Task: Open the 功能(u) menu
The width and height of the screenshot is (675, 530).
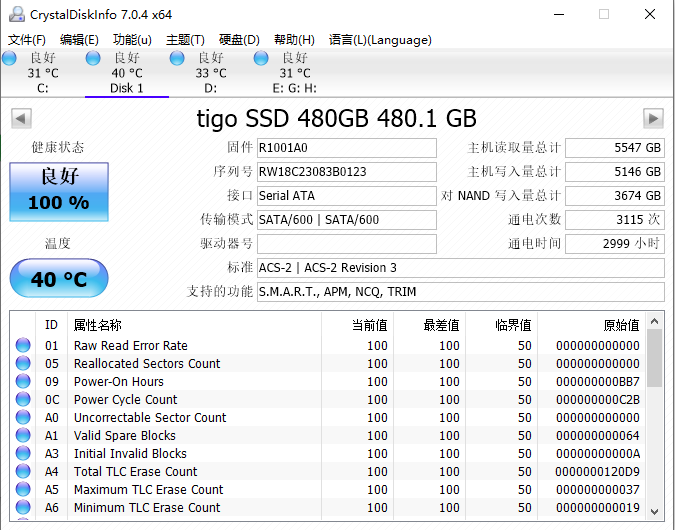Action: [x=132, y=40]
